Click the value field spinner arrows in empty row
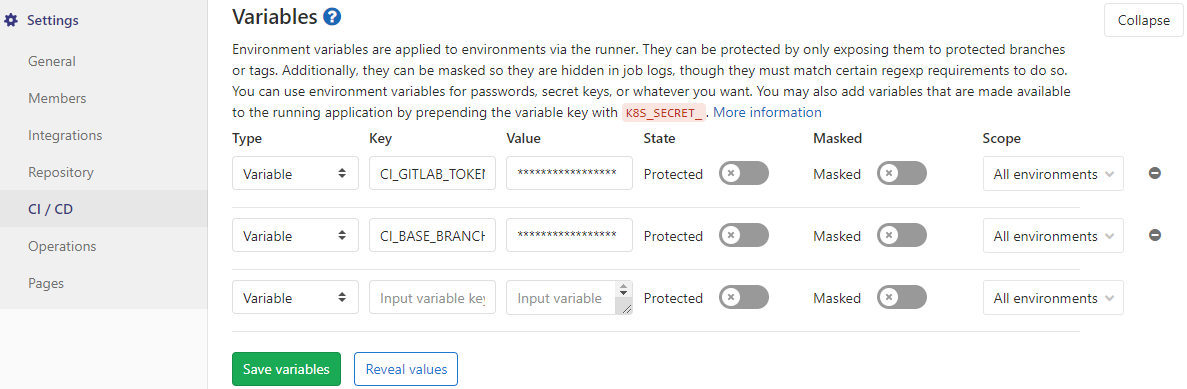 (624, 289)
